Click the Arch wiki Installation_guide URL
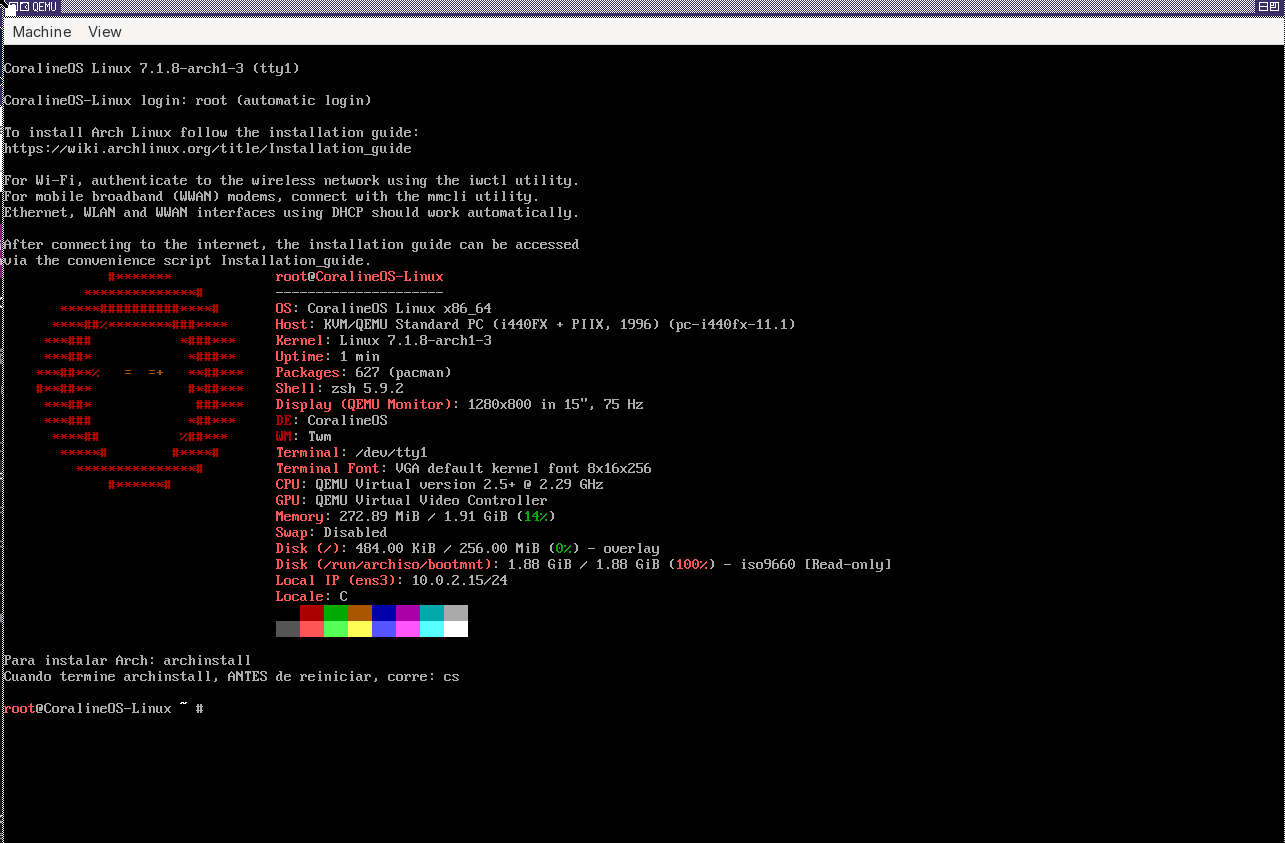Image resolution: width=1285 pixels, height=843 pixels. click(x=208, y=148)
